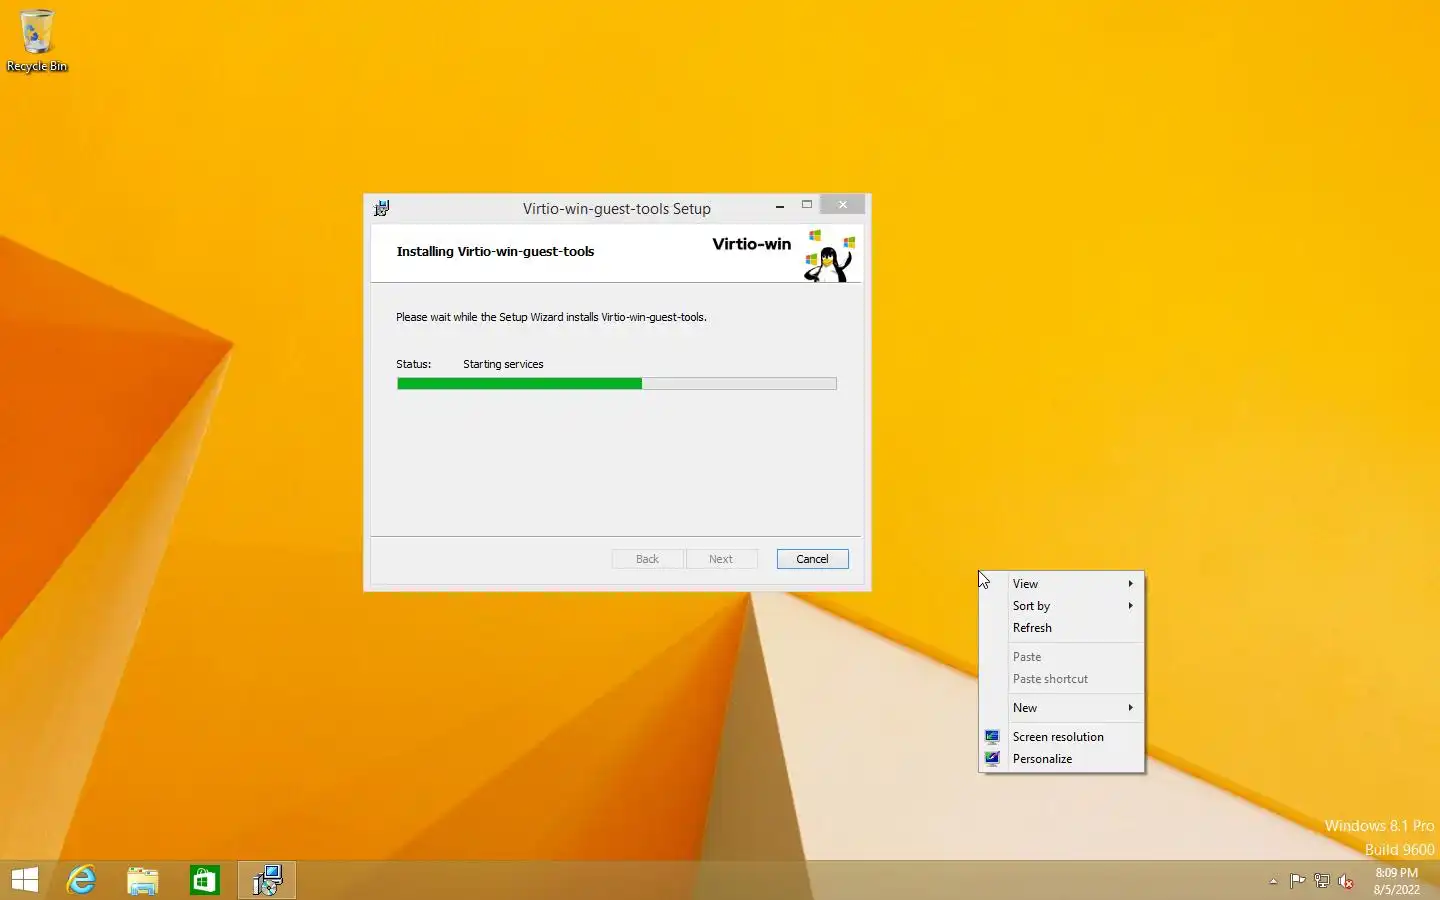Open the Windows Store taskbar icon

coord(204,880)
